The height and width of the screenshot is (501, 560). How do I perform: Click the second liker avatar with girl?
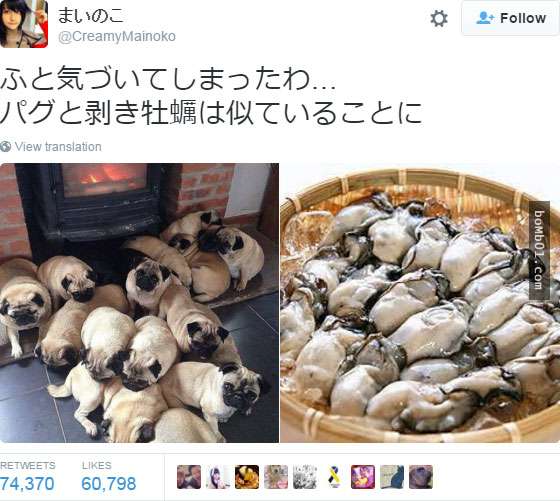[x=218, y=477]
